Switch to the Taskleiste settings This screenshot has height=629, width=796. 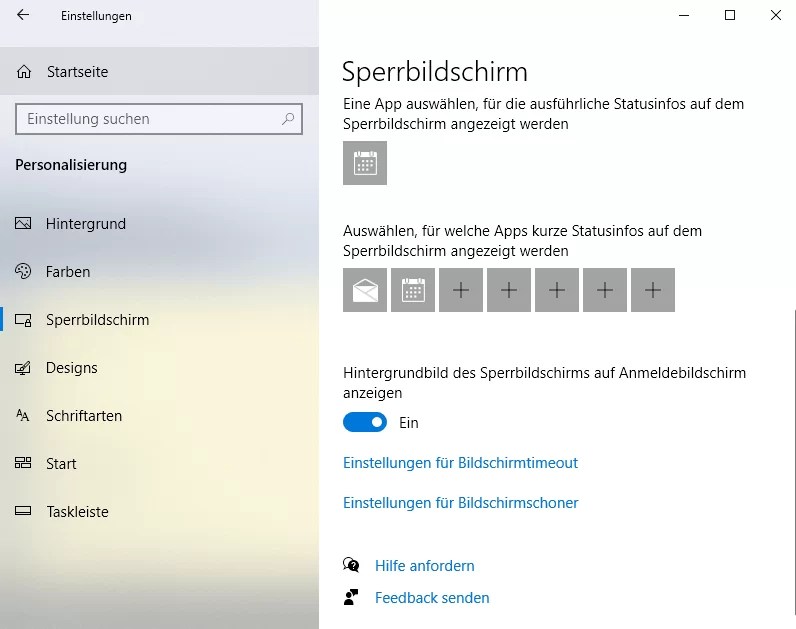coord(159,512)
